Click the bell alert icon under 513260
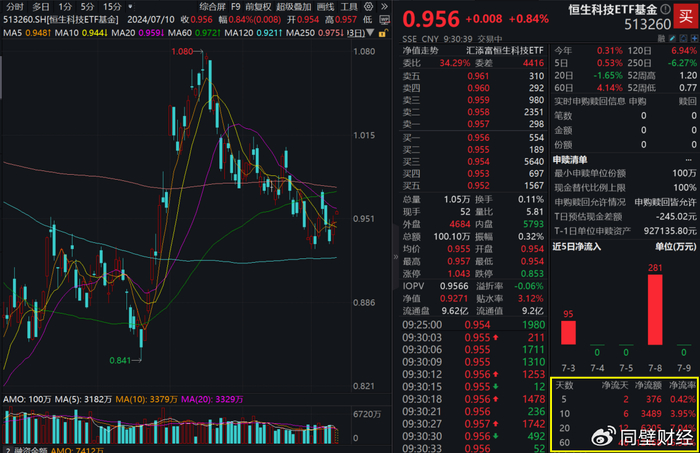The width and height of the screenshot is (700, 453). [x=684, y=39]
